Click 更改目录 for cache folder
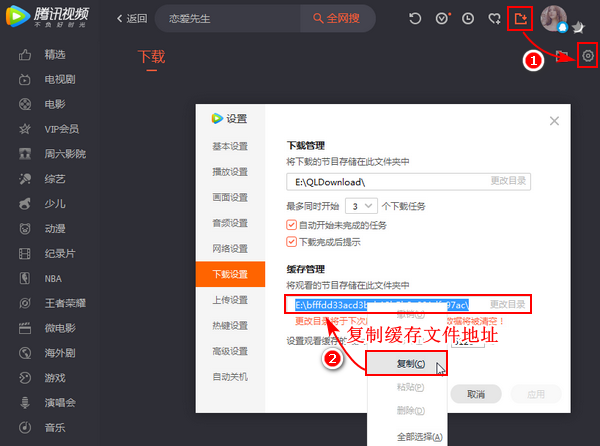The width and height of the screenshot is (600, 446). 508,304
